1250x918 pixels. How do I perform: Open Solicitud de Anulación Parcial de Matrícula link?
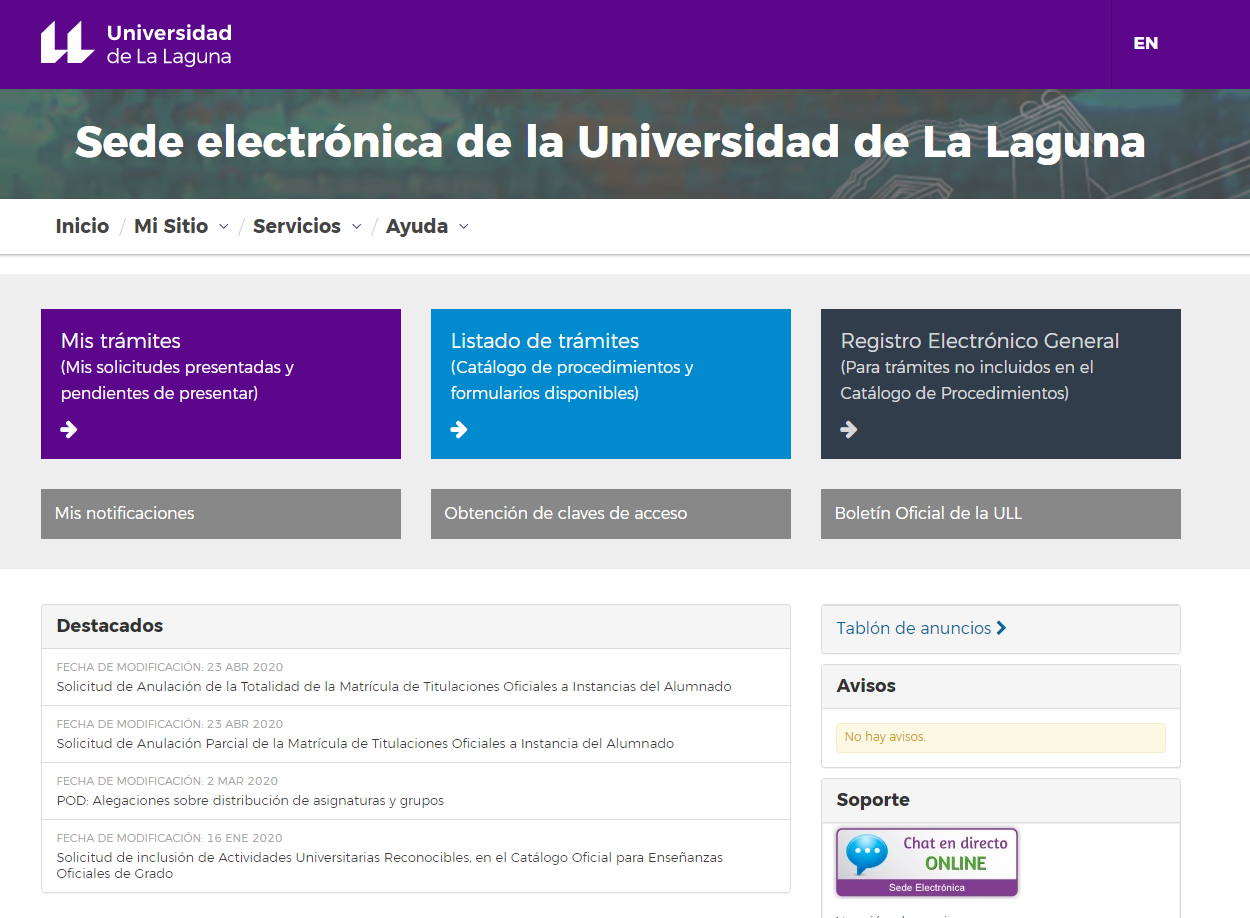click(x=365, y=744)
